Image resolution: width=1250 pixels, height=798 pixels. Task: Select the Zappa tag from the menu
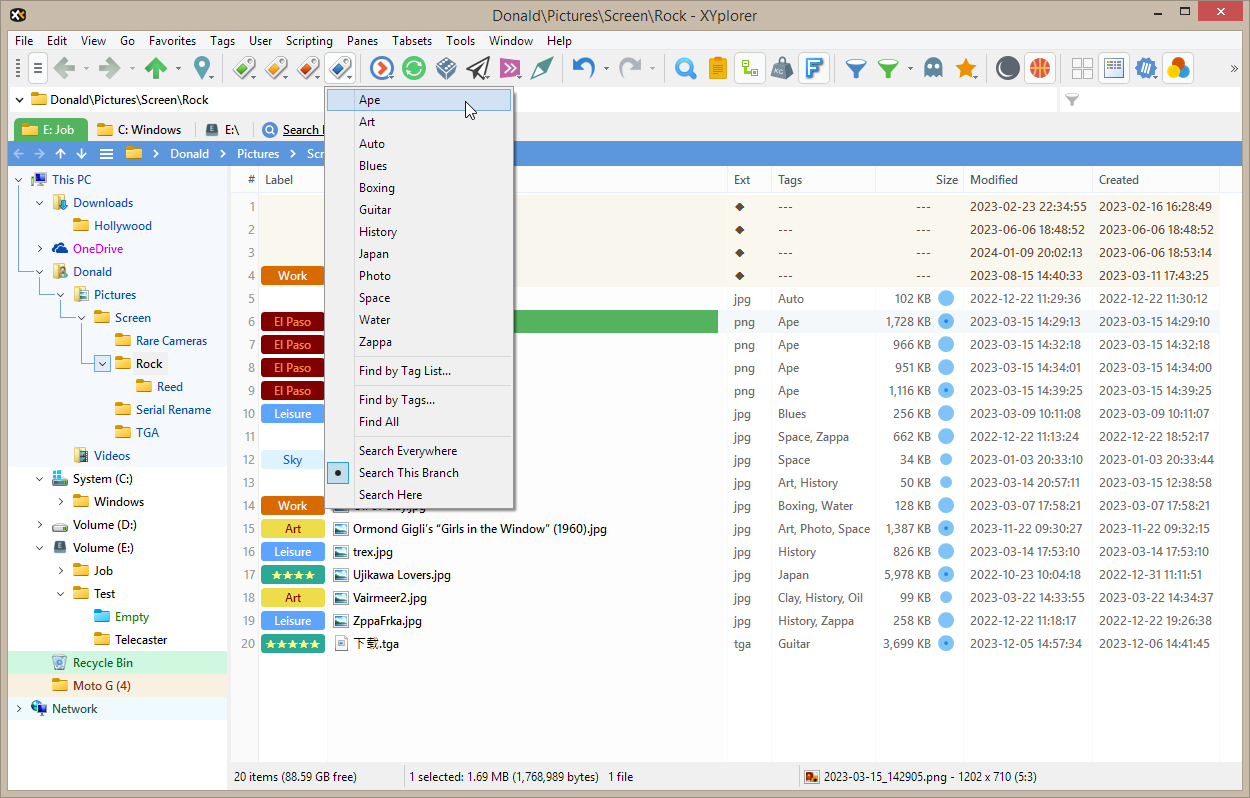tap(375, 342)
